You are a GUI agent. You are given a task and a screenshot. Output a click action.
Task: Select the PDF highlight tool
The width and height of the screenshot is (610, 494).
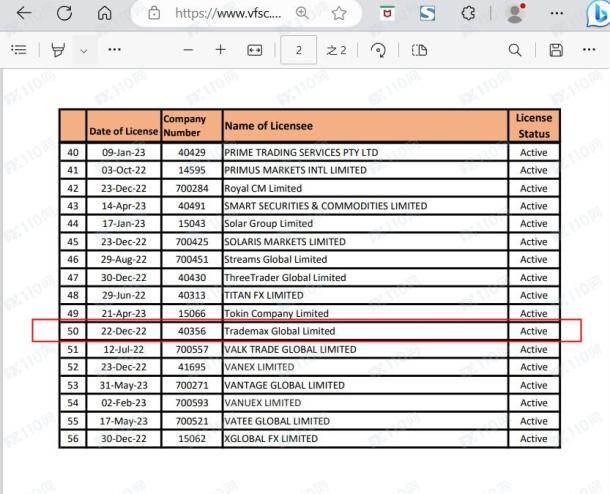tap(58, 50)
